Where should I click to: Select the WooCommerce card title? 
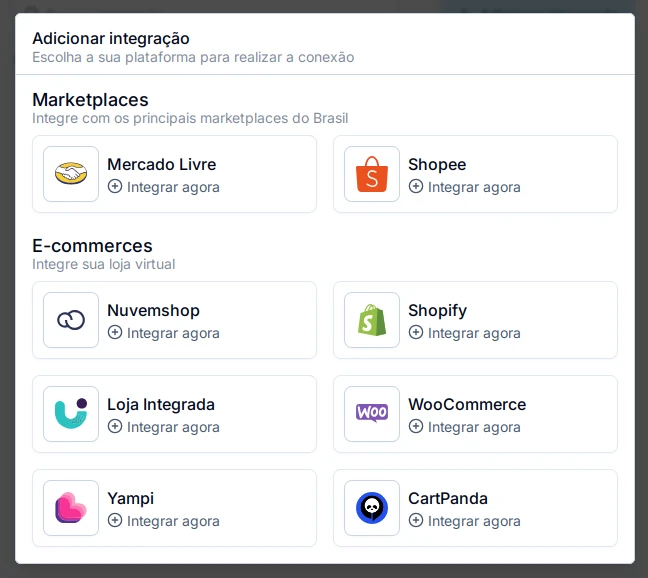(467, 404)
